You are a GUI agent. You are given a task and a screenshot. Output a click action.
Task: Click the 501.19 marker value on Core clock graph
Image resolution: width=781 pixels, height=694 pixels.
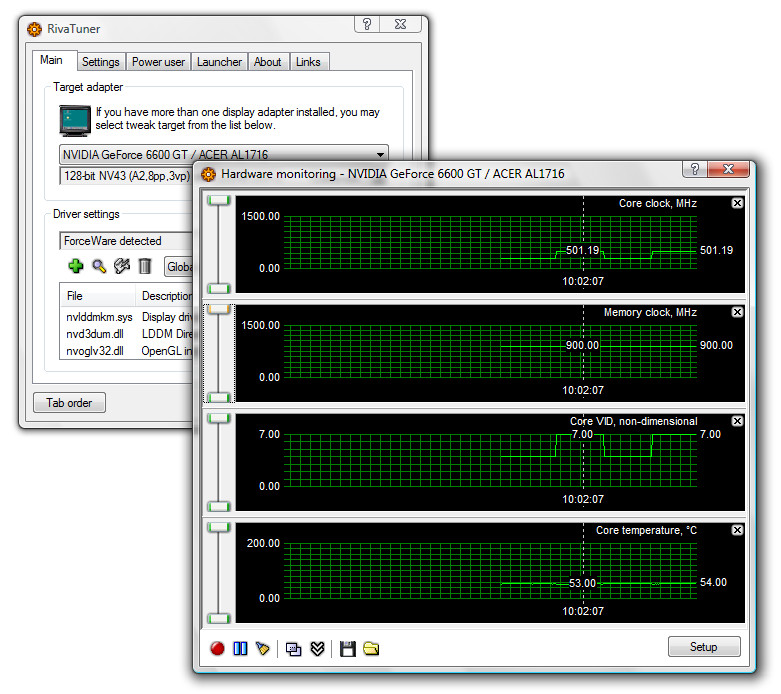pyautogui.click(x=582, y=250)
